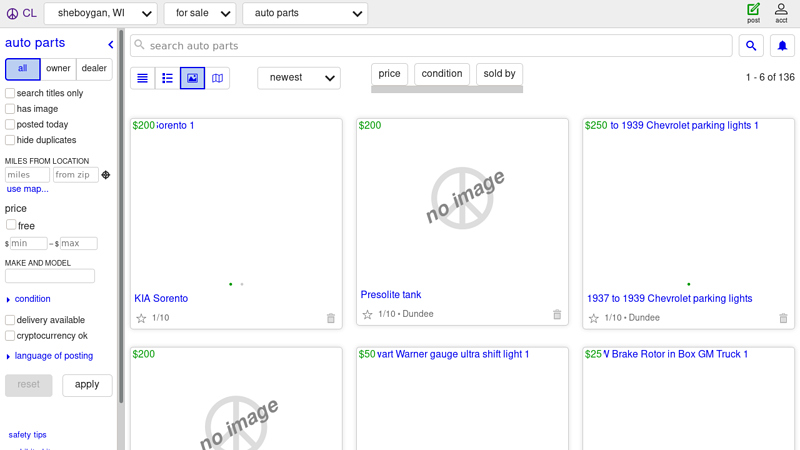Screen dimensions: 800x450
Task: Select the all sellers tab
Action: (22, 69)
